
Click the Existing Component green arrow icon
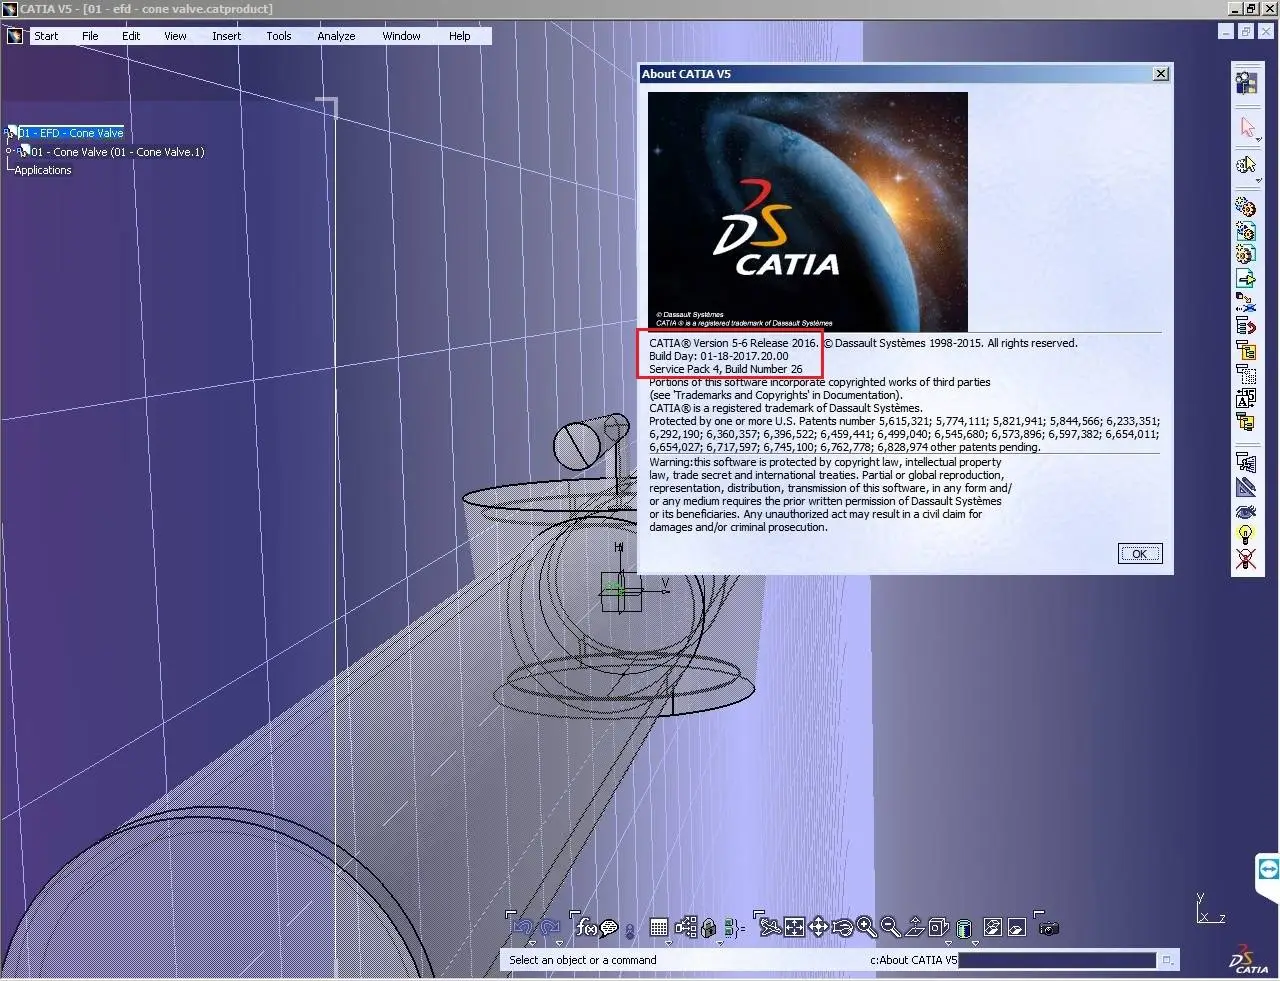coord(1245,279)
